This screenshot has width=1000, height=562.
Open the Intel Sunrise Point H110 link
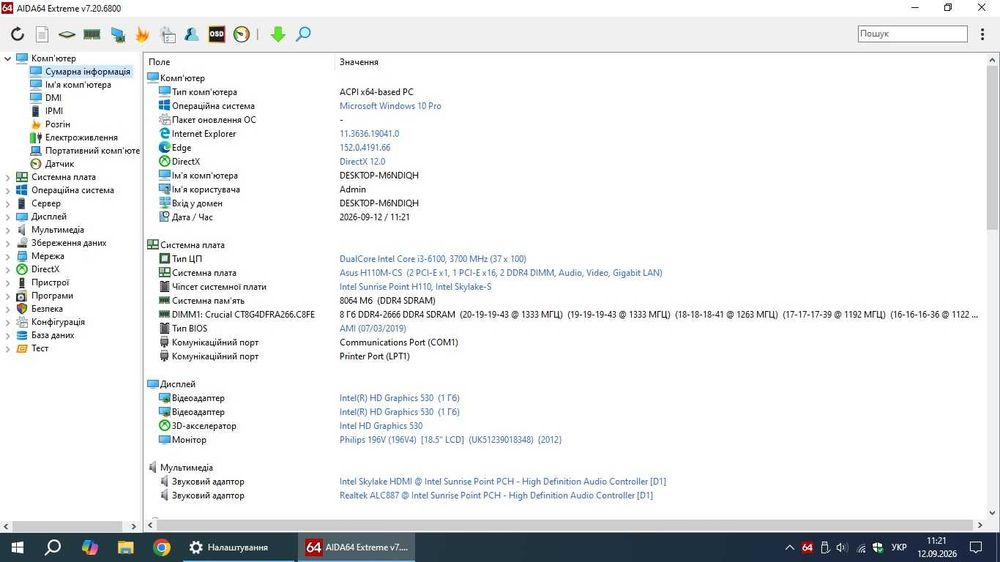click(x=415, y=287)
